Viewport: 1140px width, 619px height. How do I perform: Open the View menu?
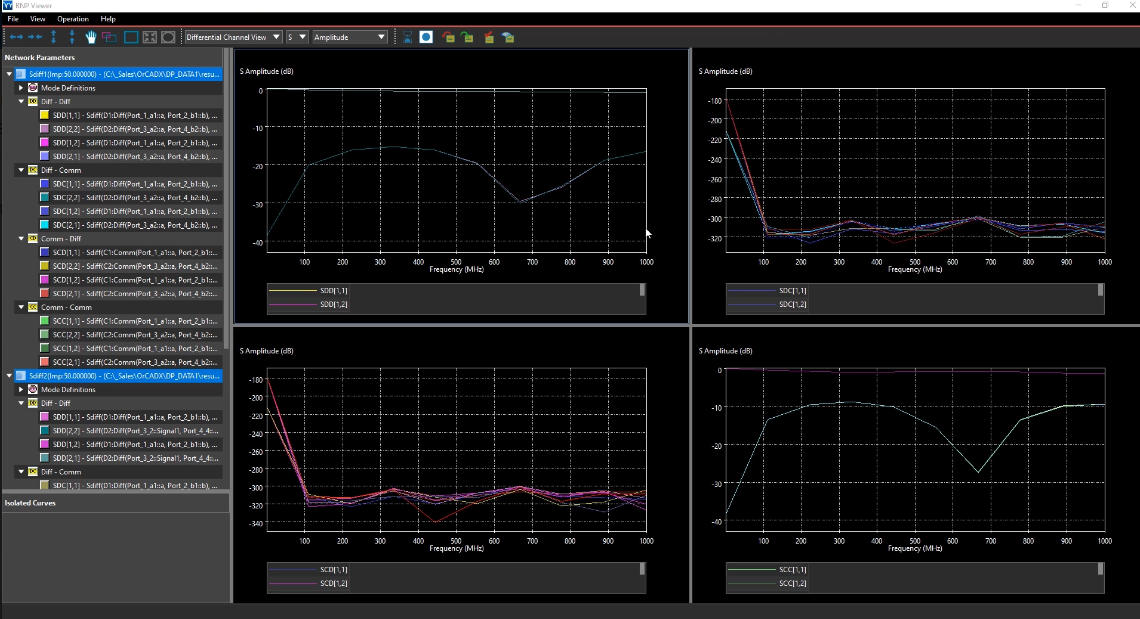[37, 19]
